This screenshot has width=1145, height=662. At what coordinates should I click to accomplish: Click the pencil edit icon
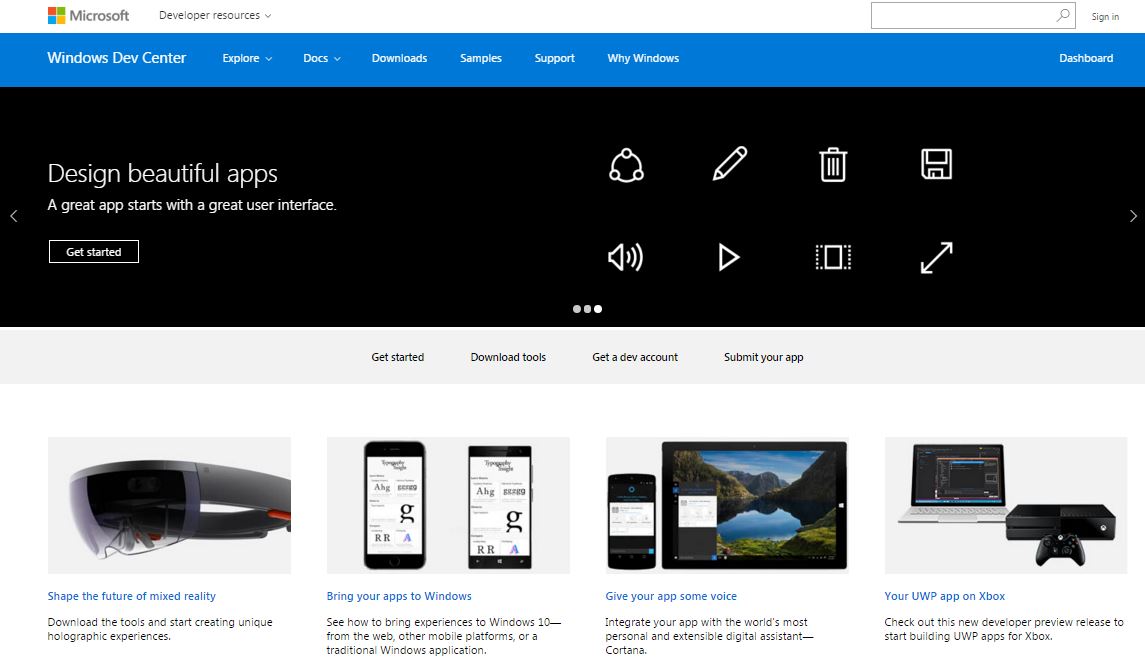(x=729, y=163)
